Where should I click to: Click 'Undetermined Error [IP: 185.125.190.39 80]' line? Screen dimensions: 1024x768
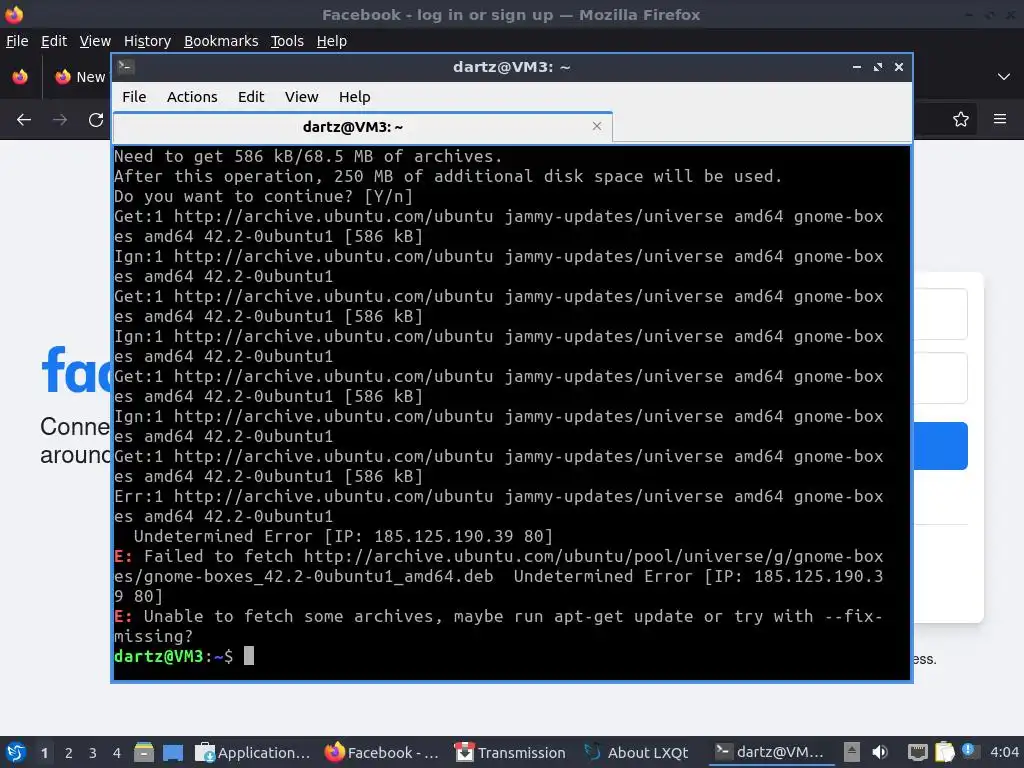(x=343, y=536)
